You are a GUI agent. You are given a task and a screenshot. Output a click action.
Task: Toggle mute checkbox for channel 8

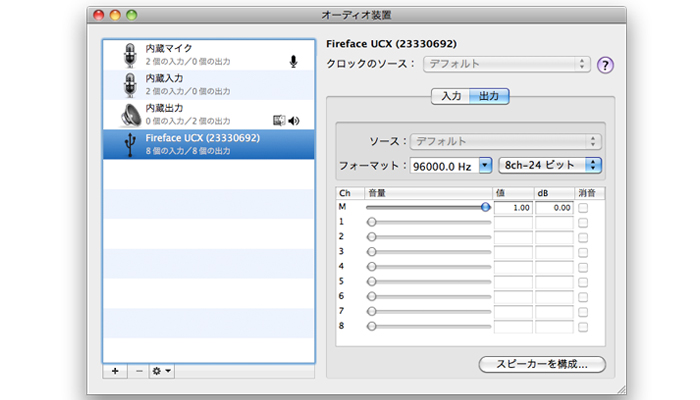pos(583,327)
